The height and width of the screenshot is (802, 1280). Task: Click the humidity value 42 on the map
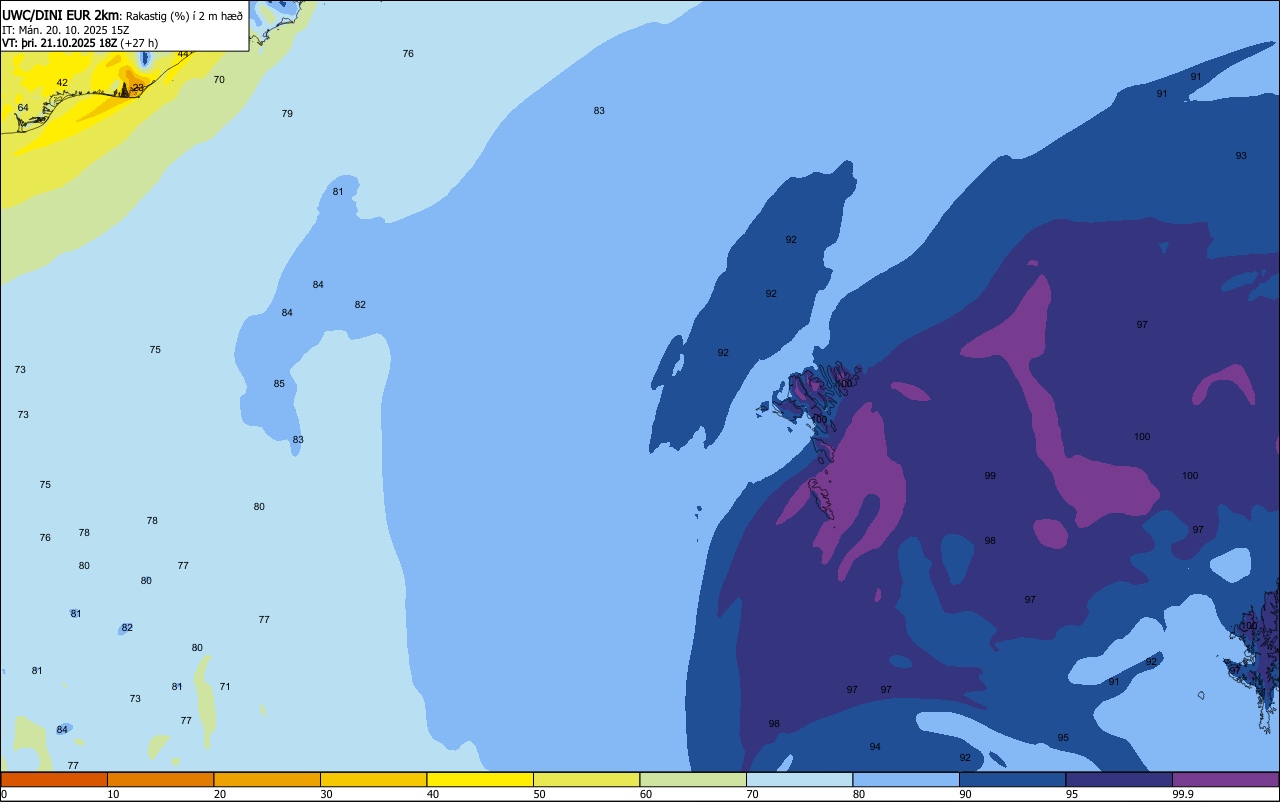pos(62,83)
